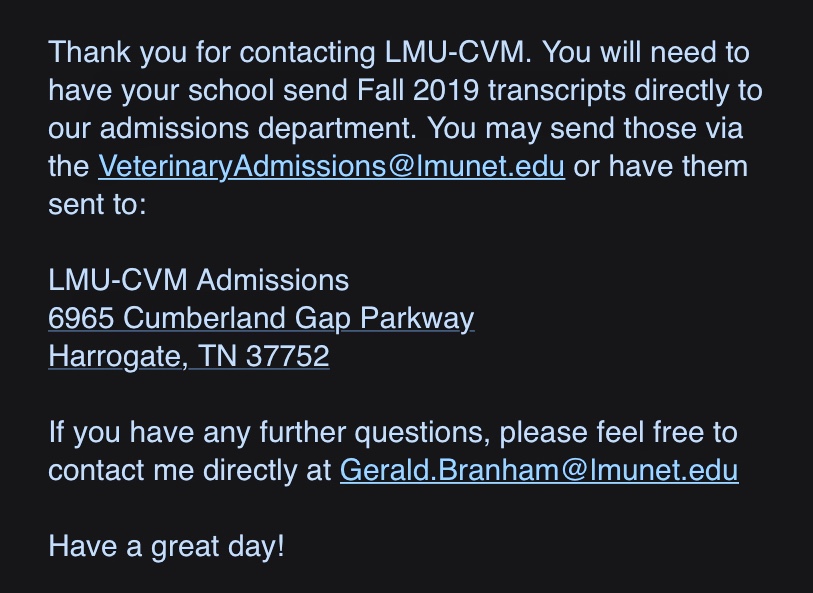Click the "please feel free to" text

tap(619, 432)
